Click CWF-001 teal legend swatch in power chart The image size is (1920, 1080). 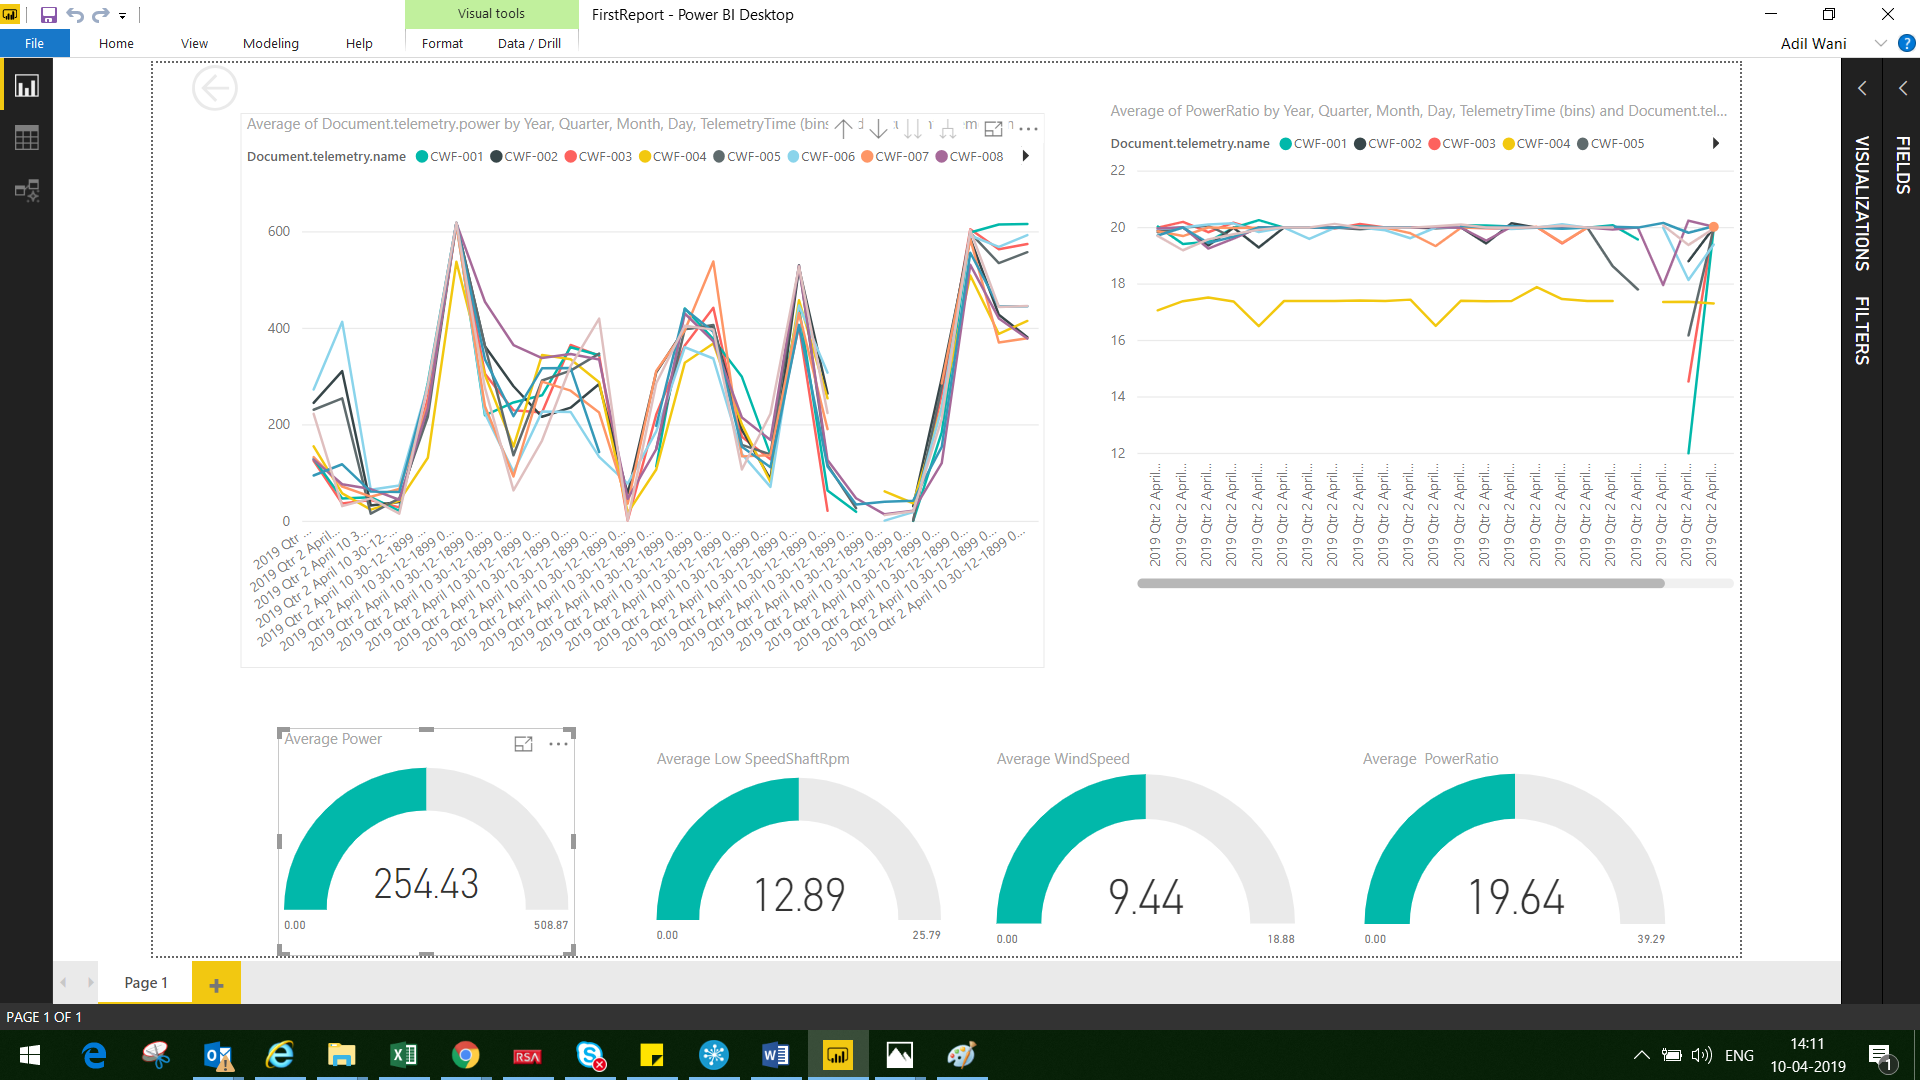[422, 157]
